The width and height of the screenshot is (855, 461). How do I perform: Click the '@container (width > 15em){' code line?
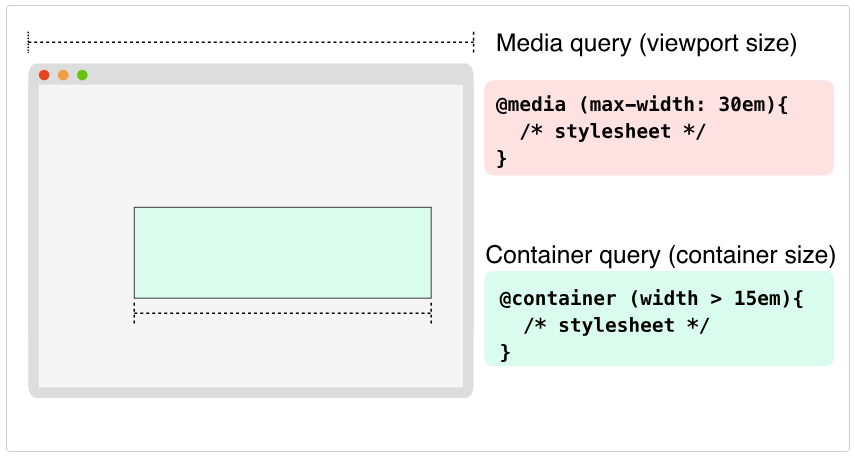(651, 298)
